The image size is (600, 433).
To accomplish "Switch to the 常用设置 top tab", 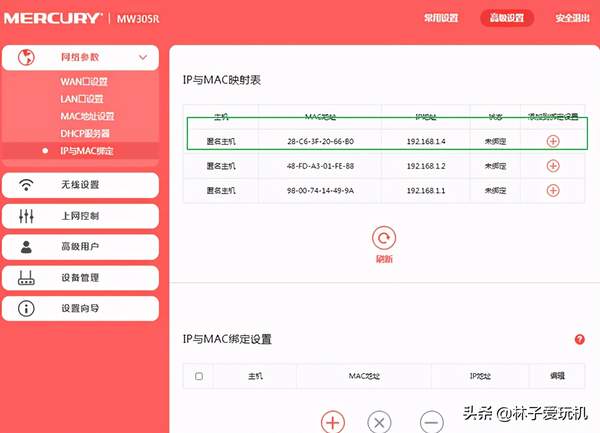I will pyautogui.click(x=440, y=18).
